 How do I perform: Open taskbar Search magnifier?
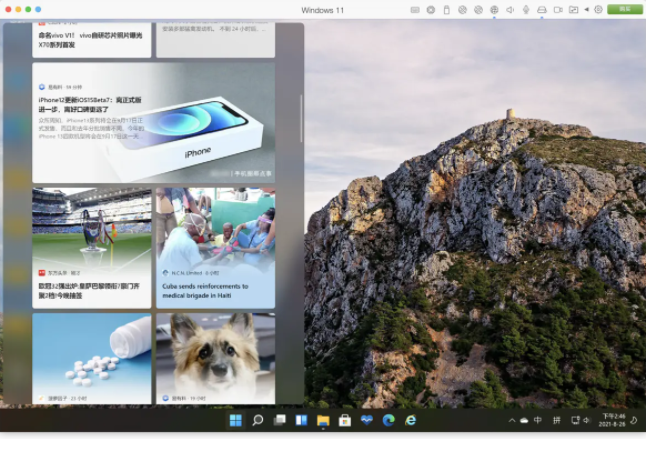257,420
